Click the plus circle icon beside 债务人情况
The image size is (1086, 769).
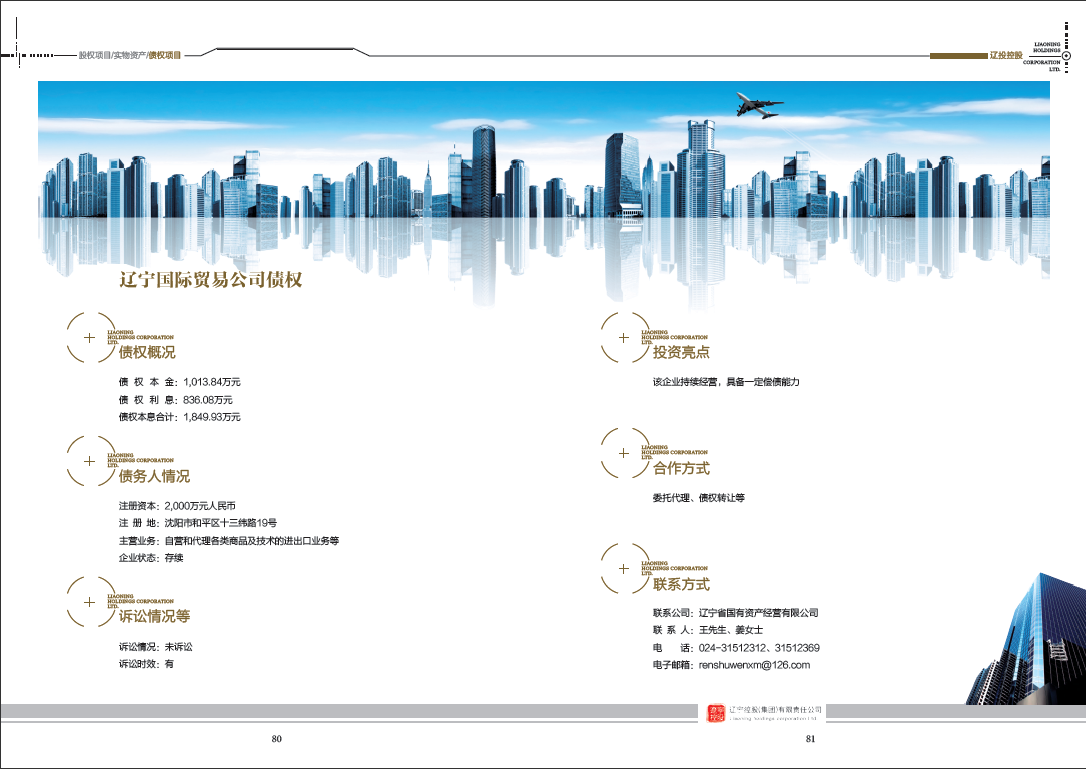[90, 461]
